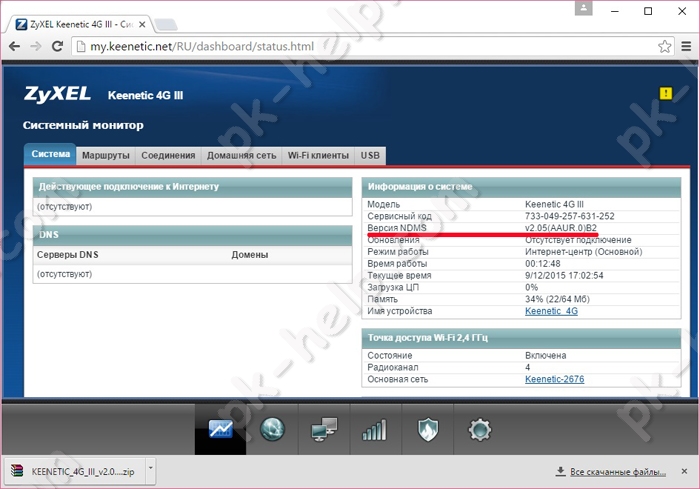
Task: Select the ZyXEL Keenetic 4G III browser tab
Action: coord(79,25)
